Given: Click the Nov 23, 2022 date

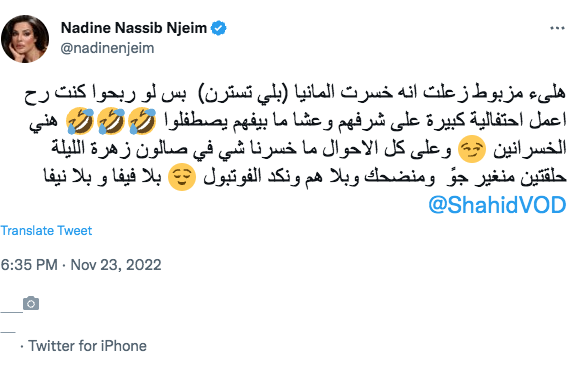Looking at the screenshot, I should [x=116, y=265].
